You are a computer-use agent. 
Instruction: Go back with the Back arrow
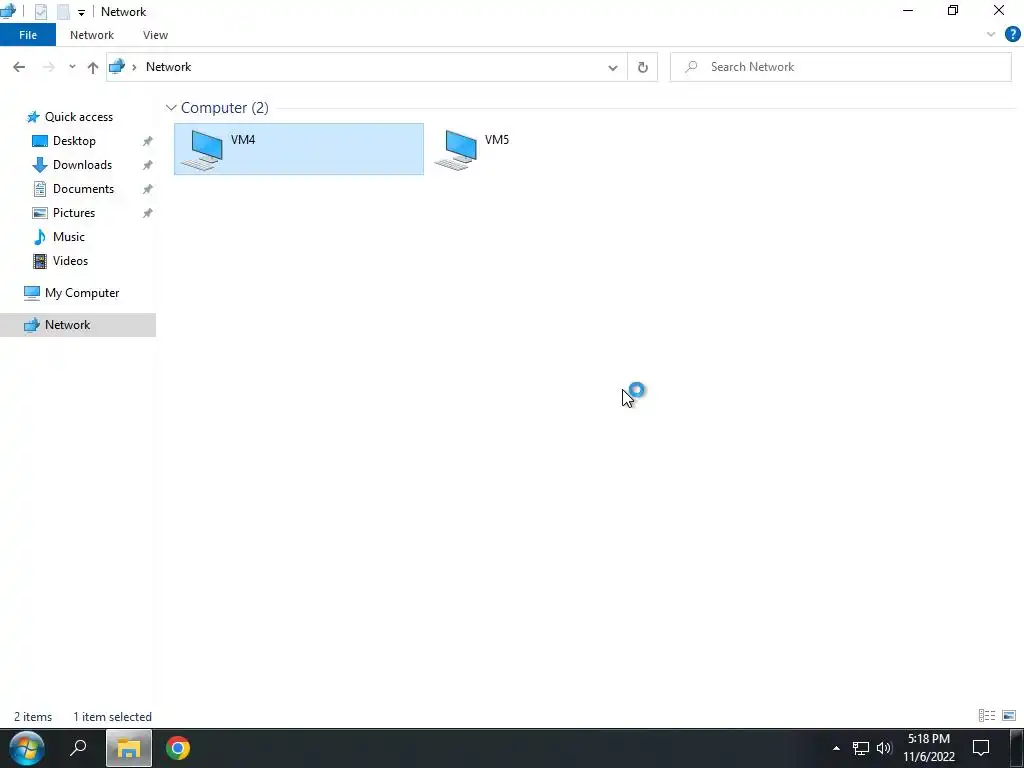pyautogui.click(x=19, y=67)
